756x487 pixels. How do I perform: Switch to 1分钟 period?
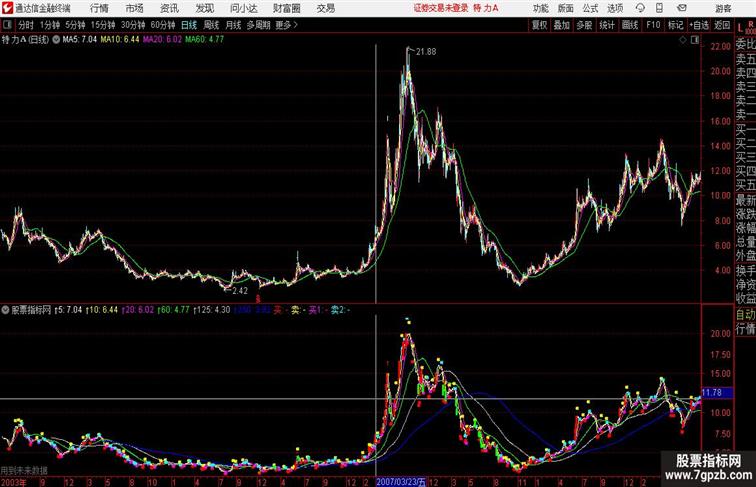(x=49, y=25)
